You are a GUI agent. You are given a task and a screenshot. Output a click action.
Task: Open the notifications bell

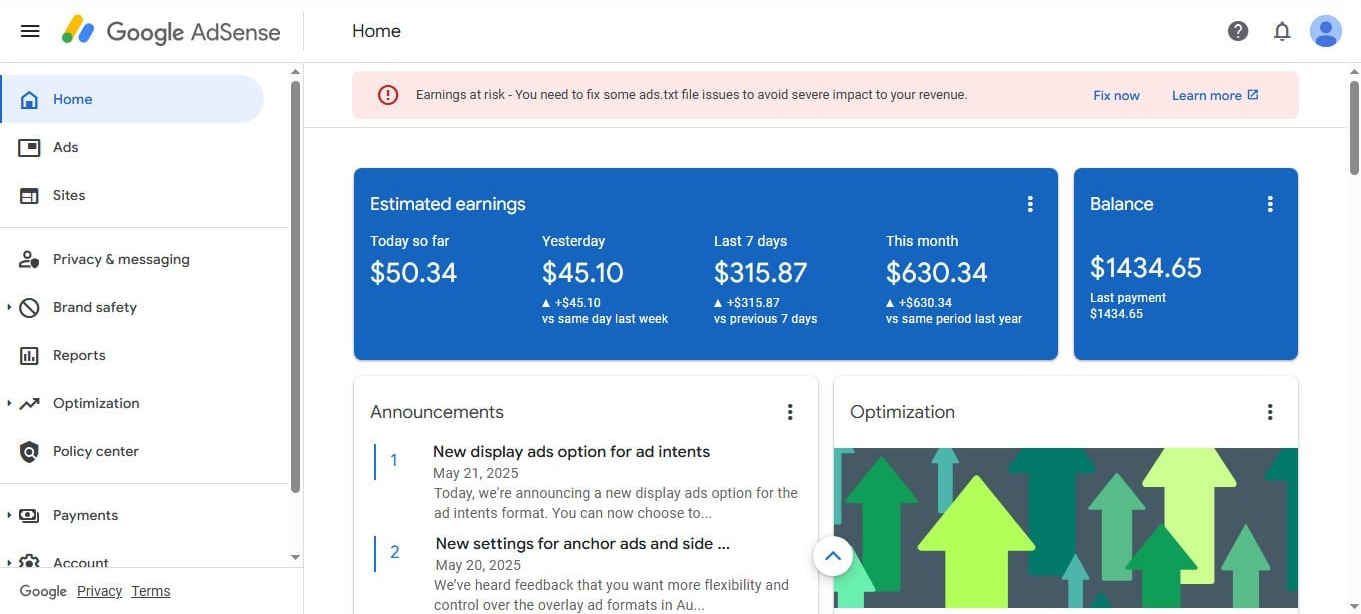[1282, 31]
